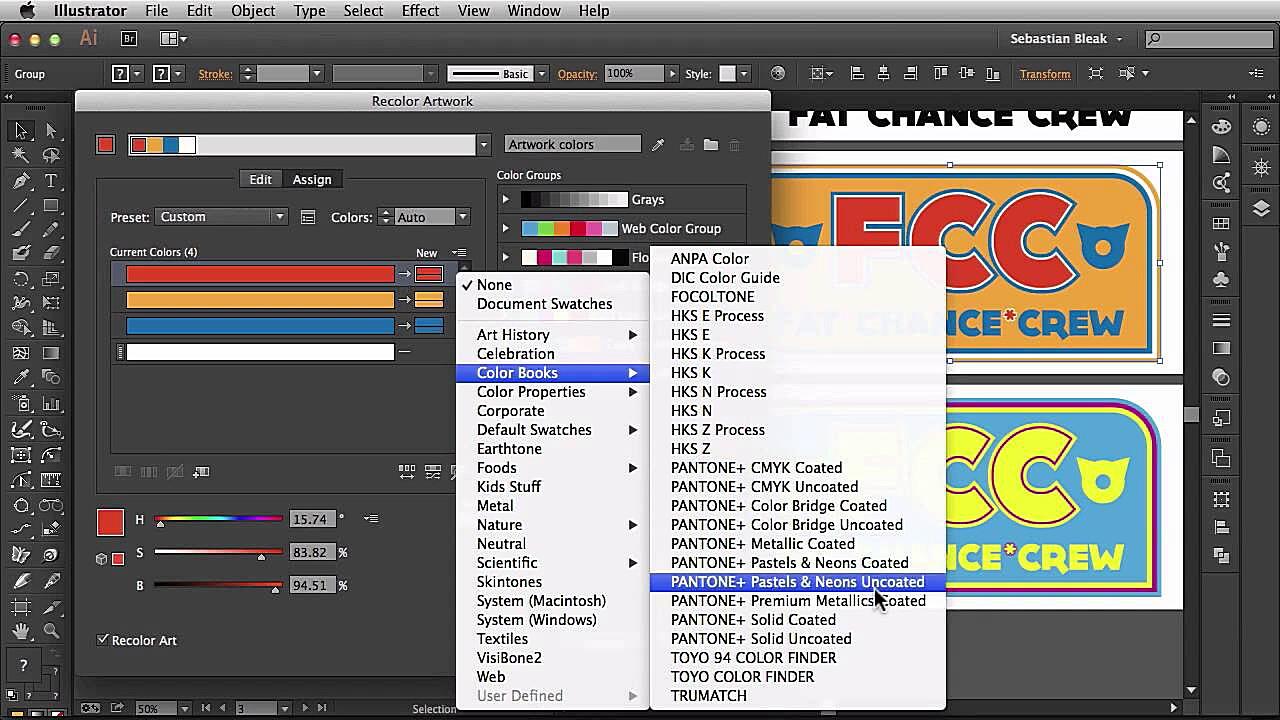Click the Brightness value field 94.51
The width and height of the screenshot is (1280, 720).
tap(311, 585)
